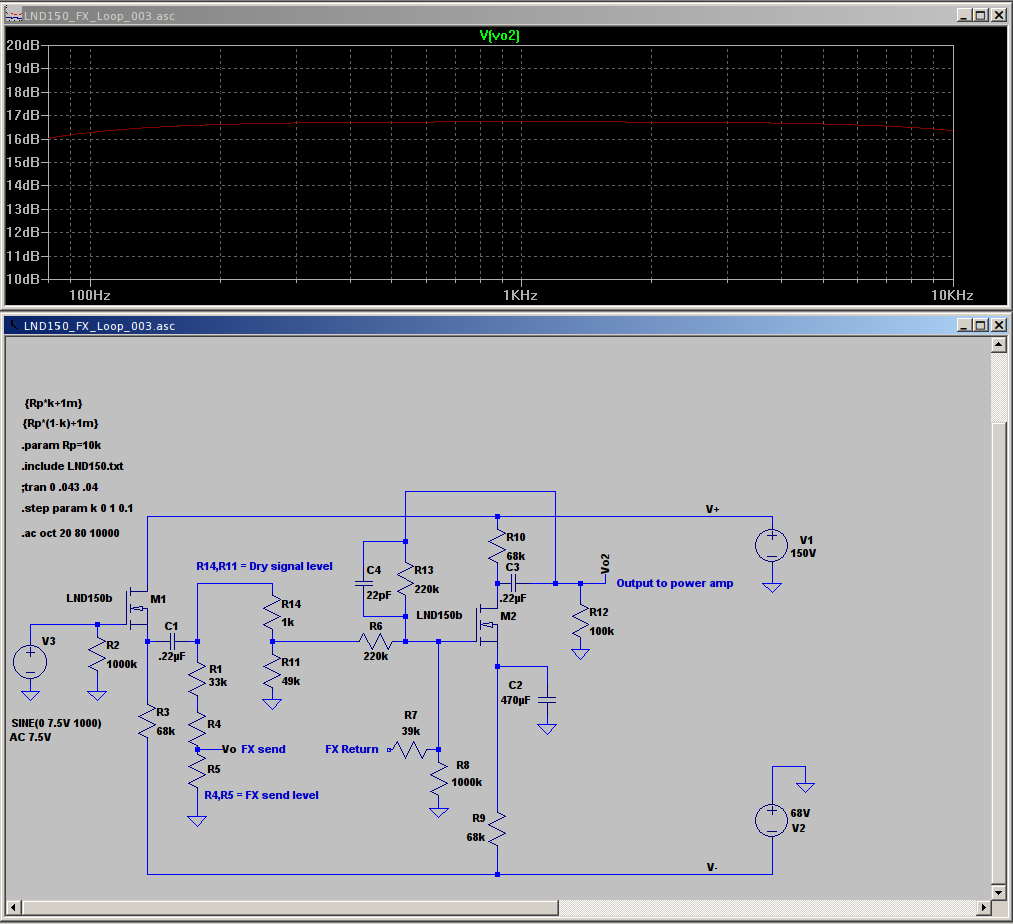This screenshot has width=1013, height=924.
Task: Click the {Rp*(1-k)+1m} expression text
Action: (61, 424)
